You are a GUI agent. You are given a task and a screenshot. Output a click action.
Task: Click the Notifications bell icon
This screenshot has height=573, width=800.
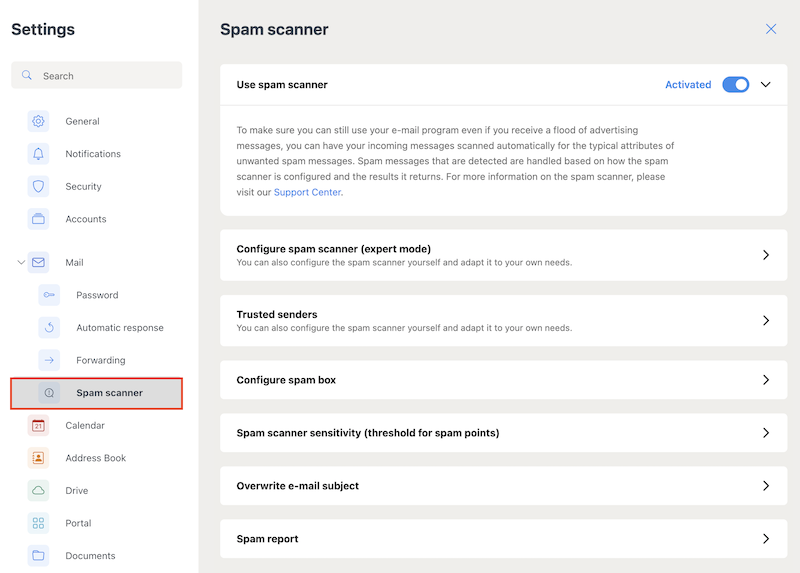click(38, 154)
